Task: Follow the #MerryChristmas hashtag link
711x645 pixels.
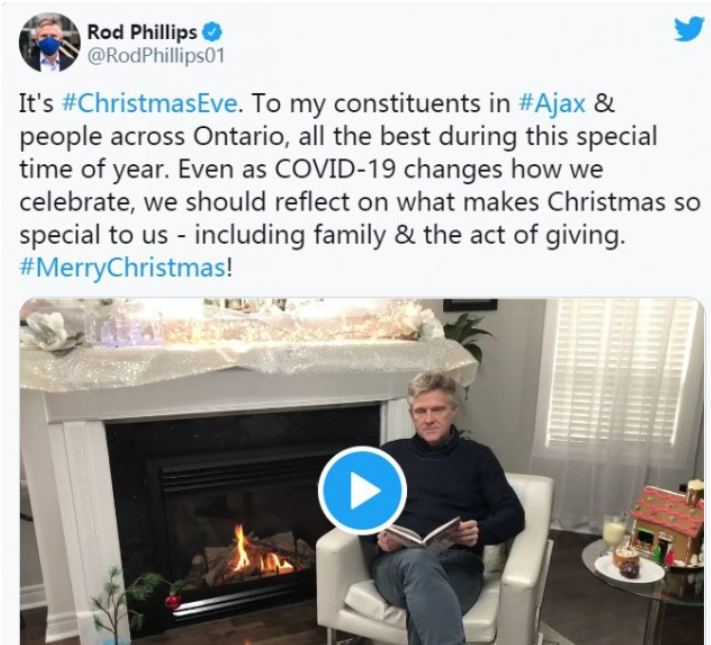Action: [122, 268]
